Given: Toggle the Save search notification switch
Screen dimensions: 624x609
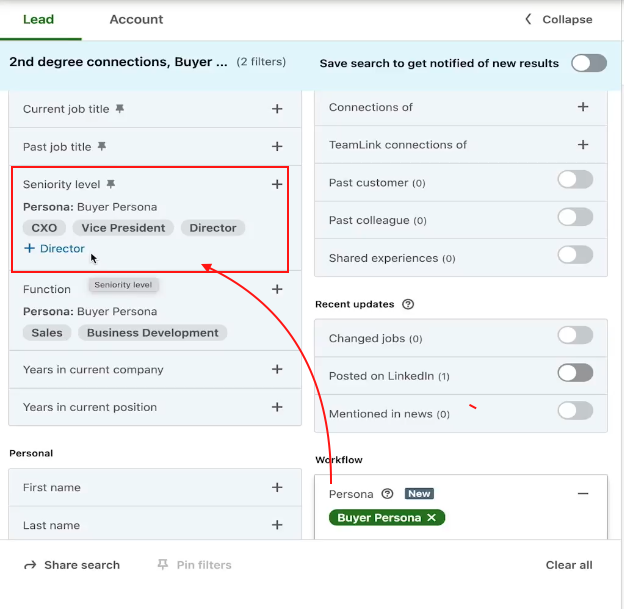Looking at the screenshot, I should click(588, 63).
